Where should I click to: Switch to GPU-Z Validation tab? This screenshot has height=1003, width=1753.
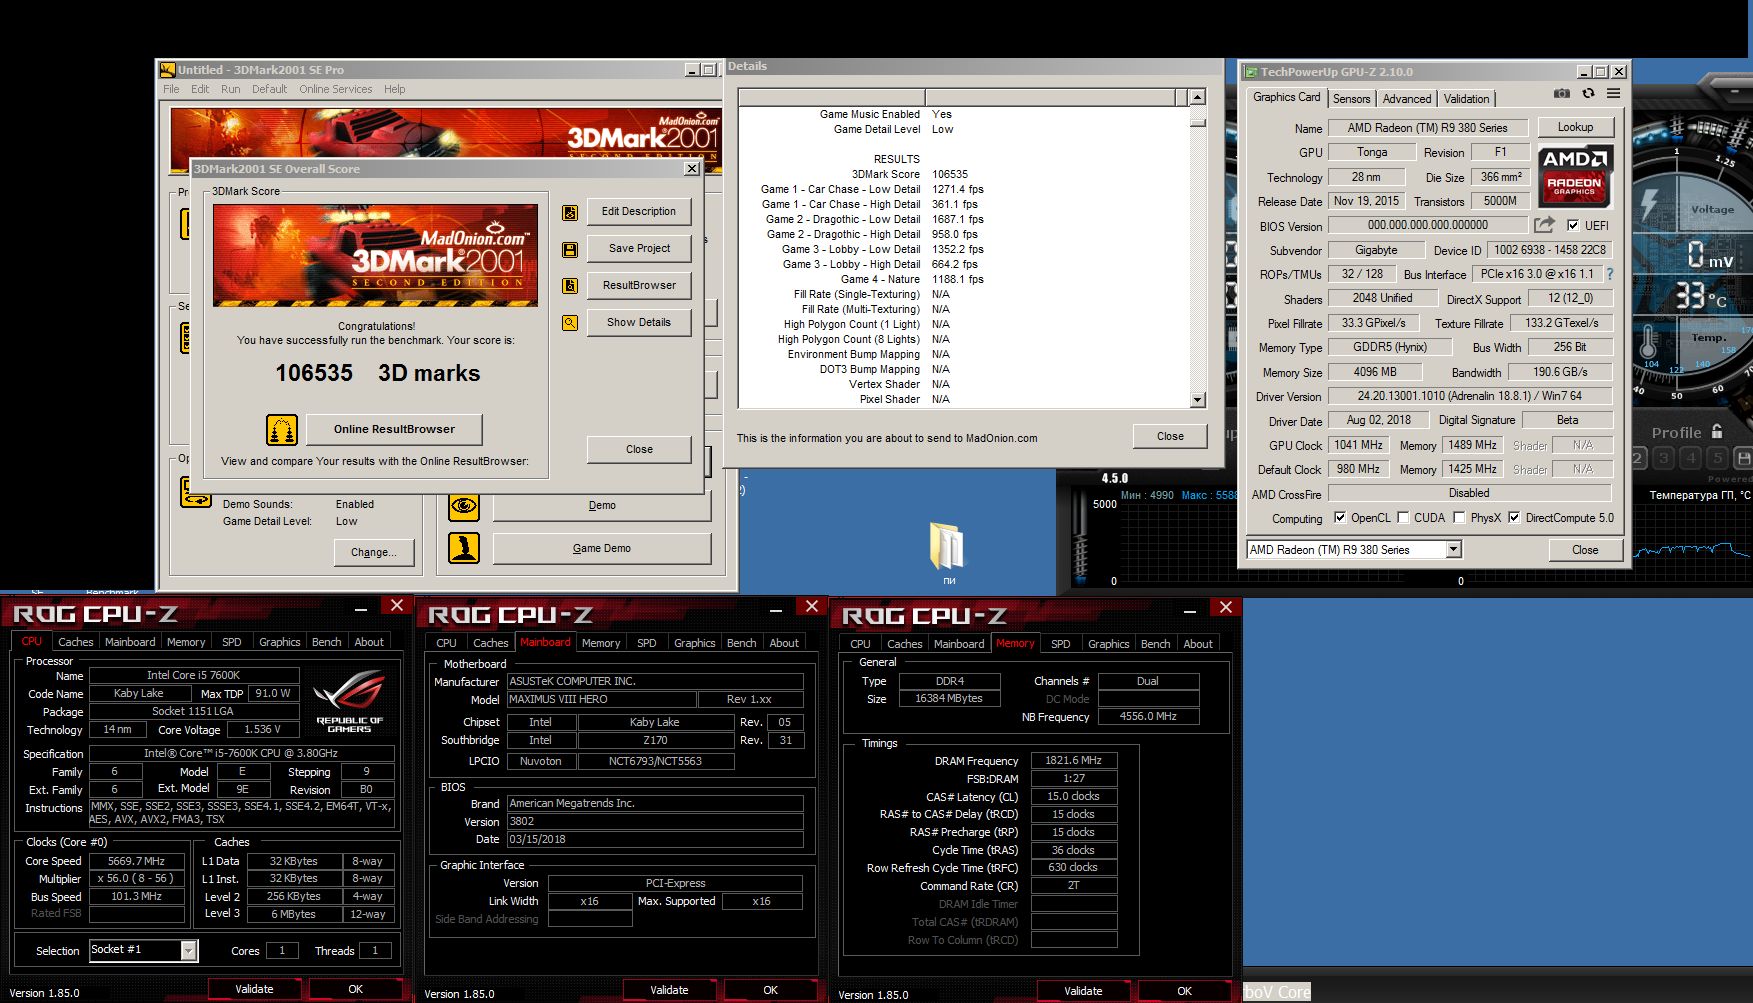1466,99
